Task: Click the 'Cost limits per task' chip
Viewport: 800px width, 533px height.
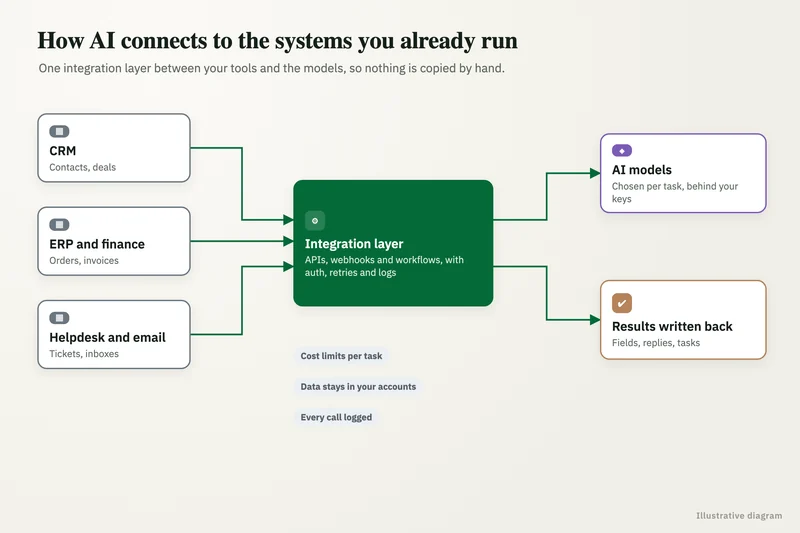Action: tap(341, 356)
